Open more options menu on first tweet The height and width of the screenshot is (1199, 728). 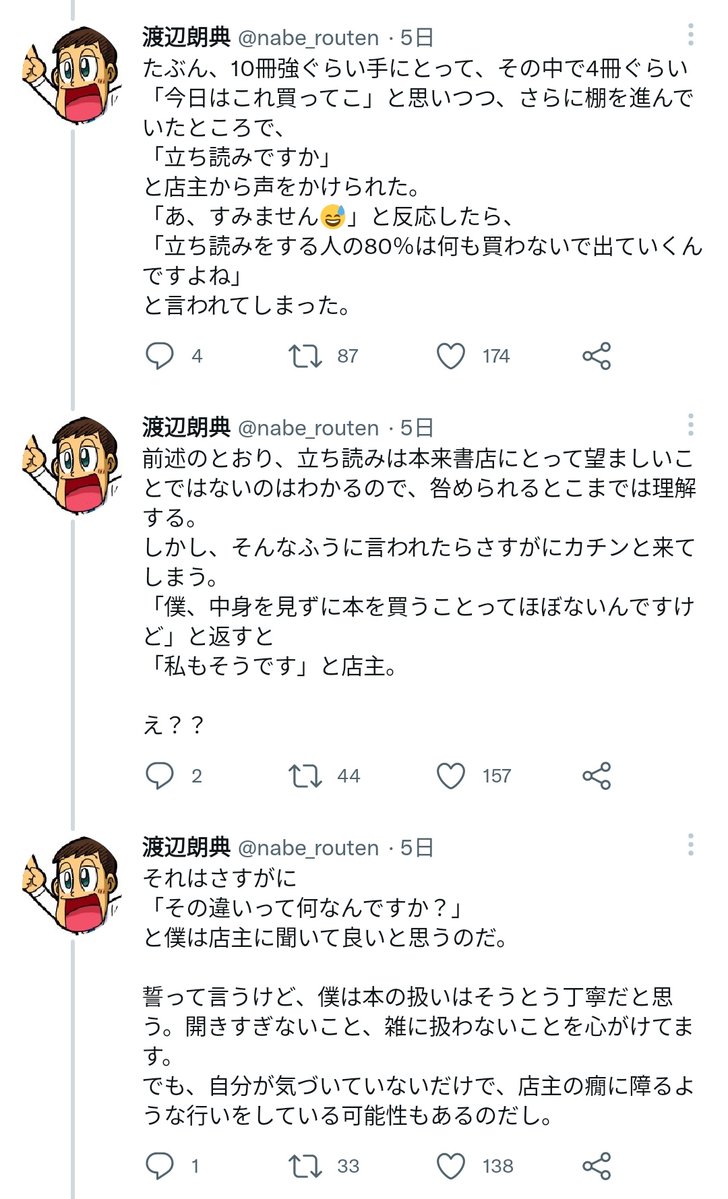click(691, 37)
